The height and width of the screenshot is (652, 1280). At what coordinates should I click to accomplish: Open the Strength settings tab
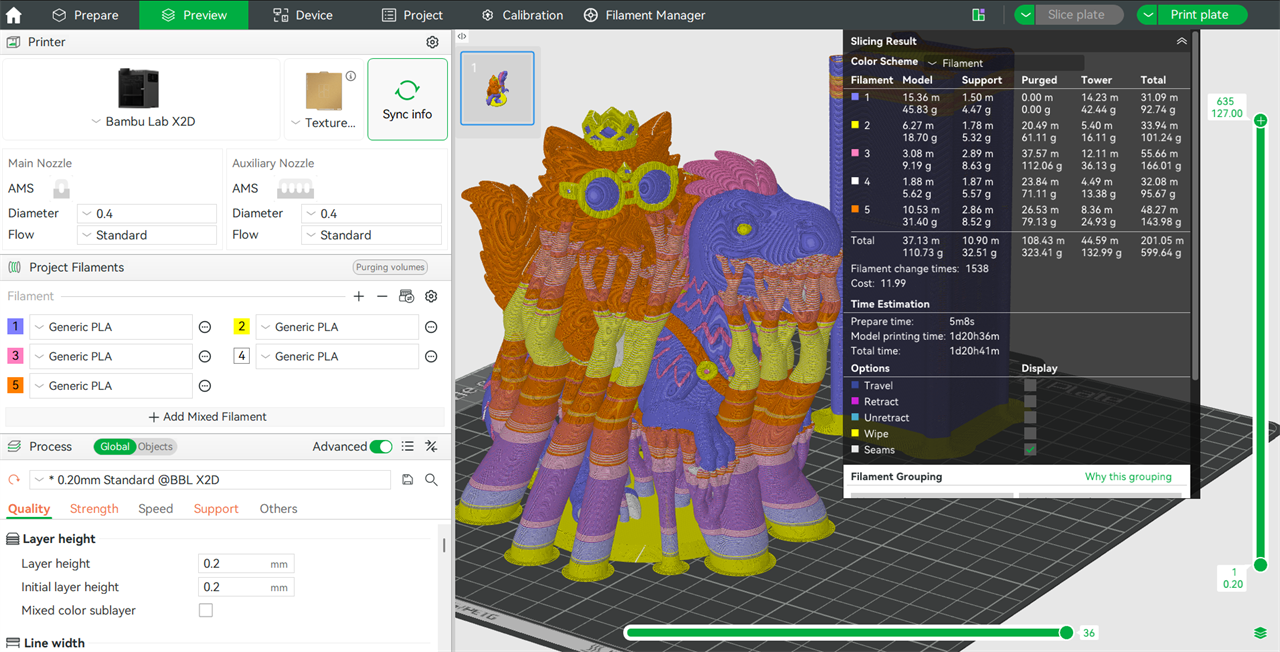click(94, 509)
